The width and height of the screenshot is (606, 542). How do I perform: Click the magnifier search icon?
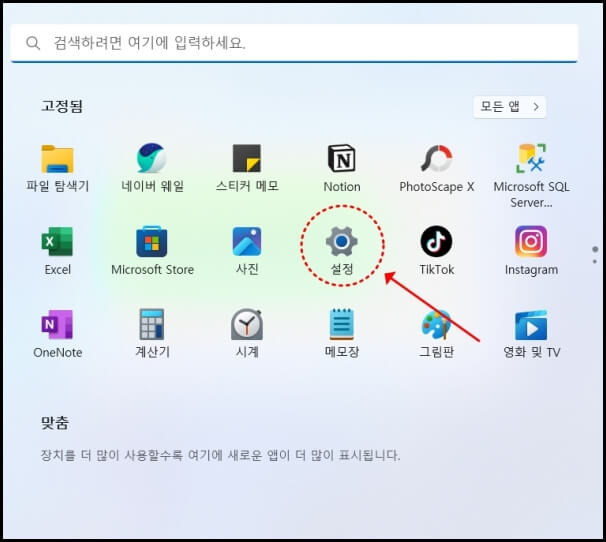pyautogui.click(x=33, y=43)
